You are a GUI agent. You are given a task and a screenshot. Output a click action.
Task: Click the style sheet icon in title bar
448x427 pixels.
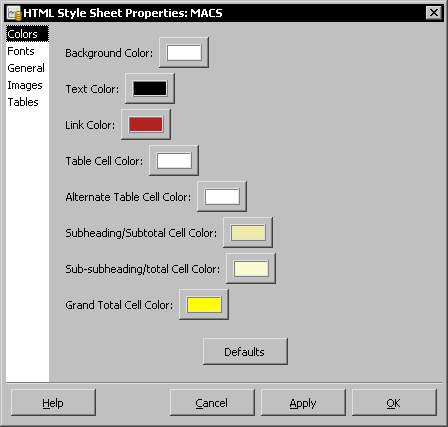(x=15, y=13)
